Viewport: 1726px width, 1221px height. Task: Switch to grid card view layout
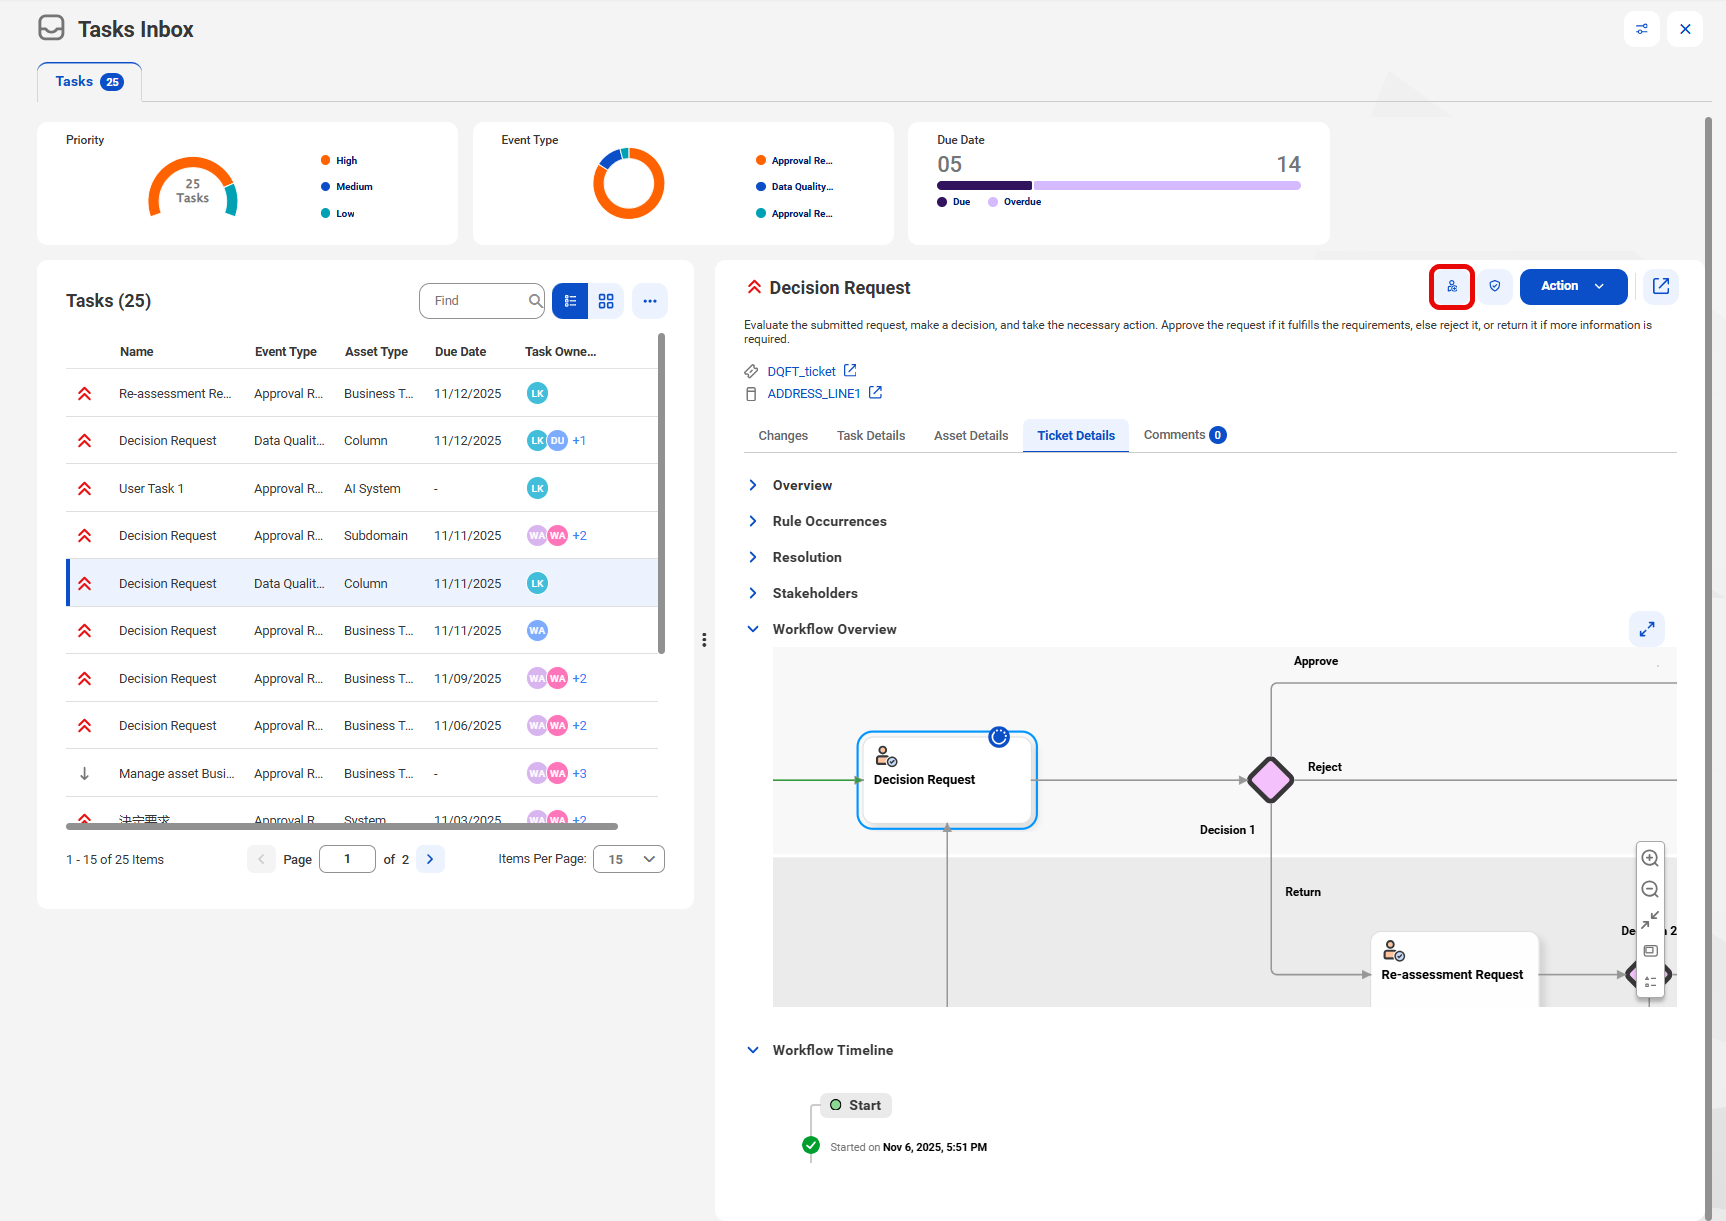tap(606, 301)
